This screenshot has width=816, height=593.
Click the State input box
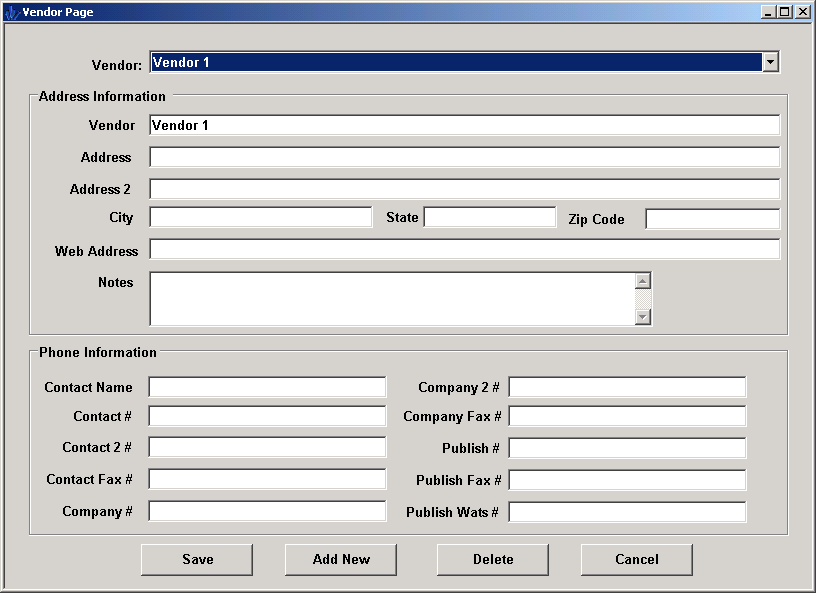[x=489, y=218]
